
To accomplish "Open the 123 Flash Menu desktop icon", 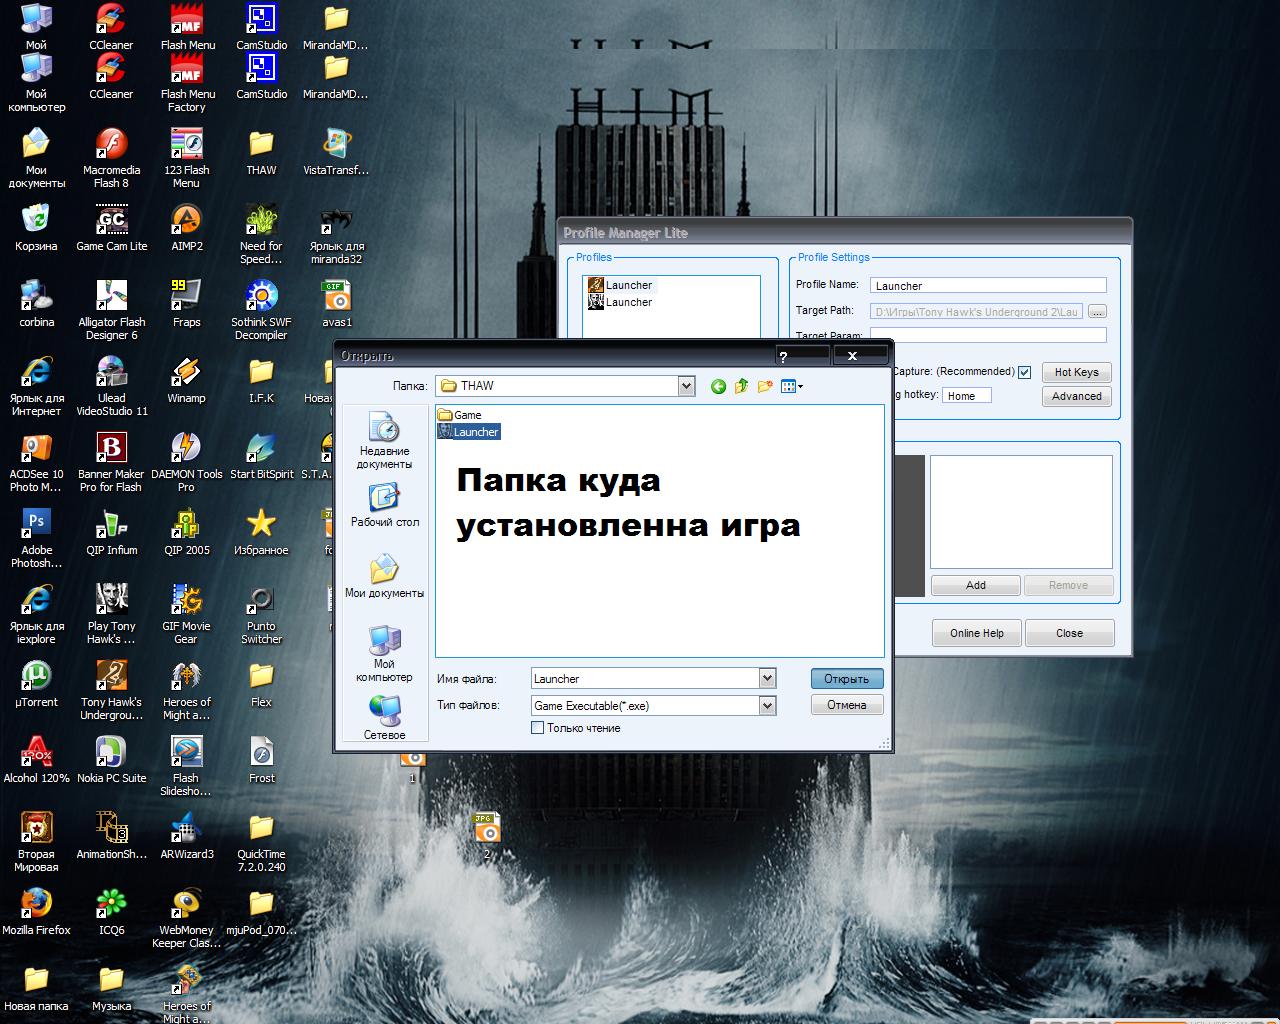I will (x=186, y=158).
